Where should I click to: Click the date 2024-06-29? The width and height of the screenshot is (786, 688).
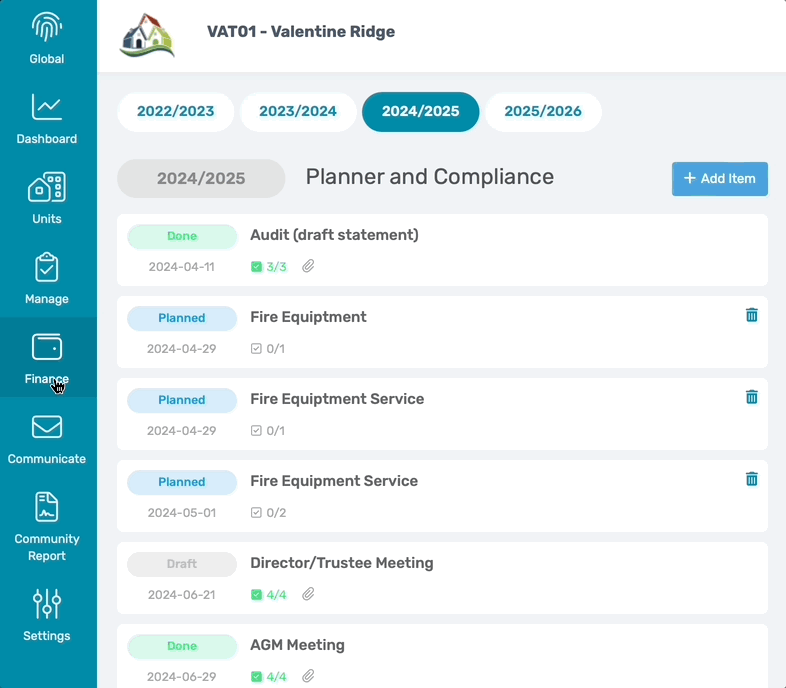click(x=181, y=676)
